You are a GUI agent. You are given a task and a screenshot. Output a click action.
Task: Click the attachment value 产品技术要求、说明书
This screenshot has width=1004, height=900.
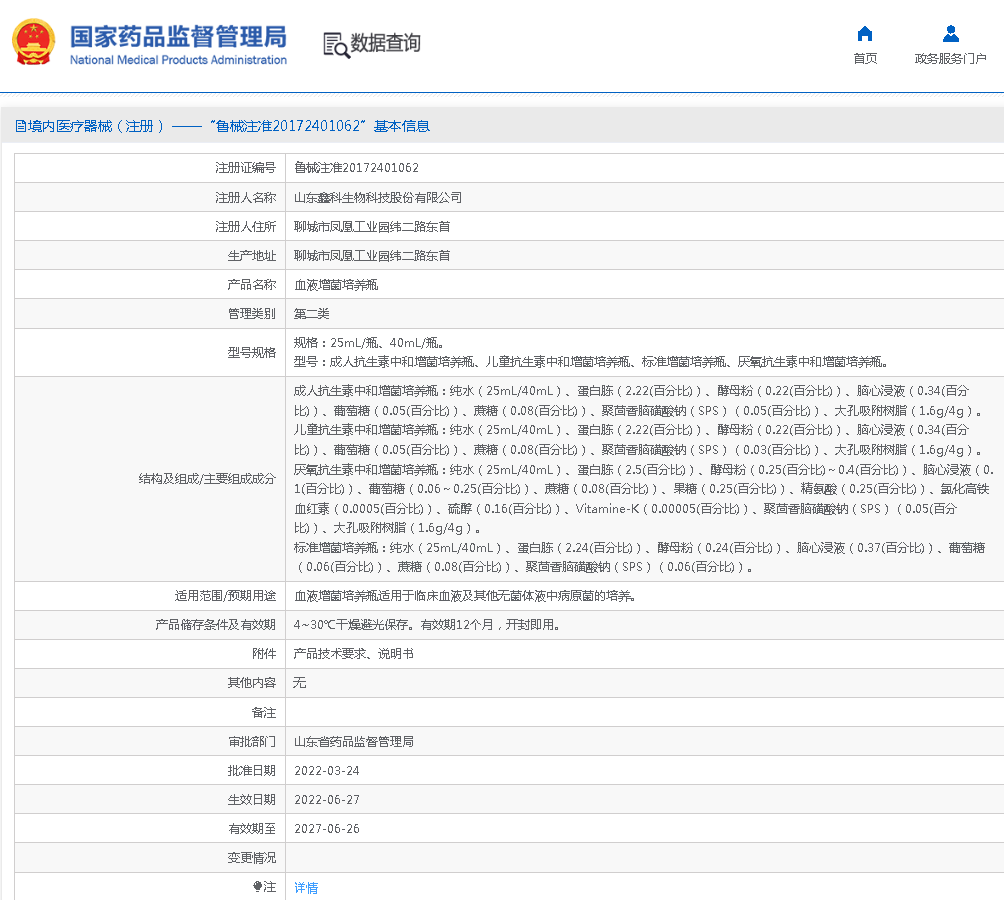pyautogui.click(x=353, y=654)
